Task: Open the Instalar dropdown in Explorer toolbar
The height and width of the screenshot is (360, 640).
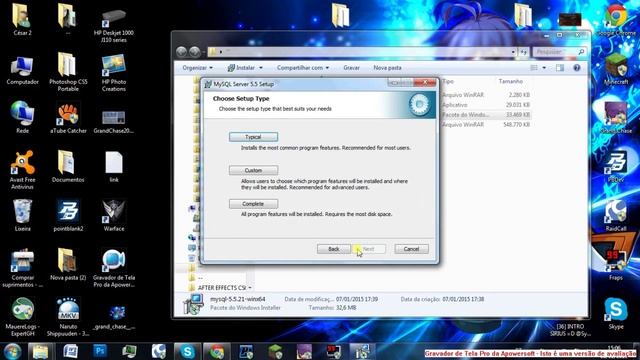Action: click(245, 68)
